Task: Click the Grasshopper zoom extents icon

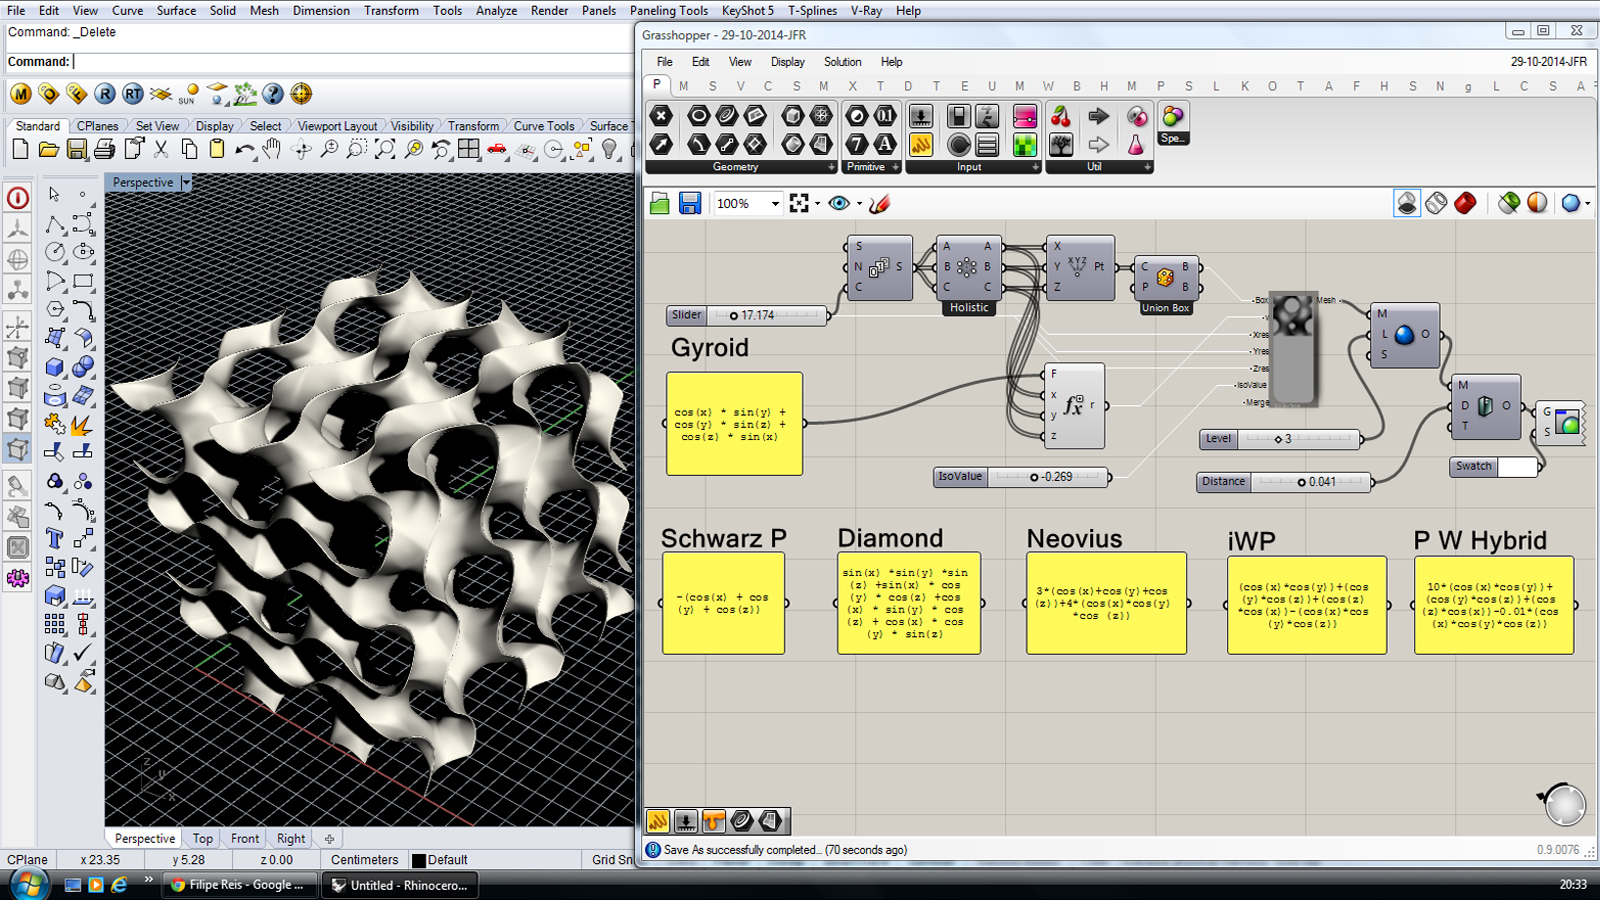Action: [798, 204]
